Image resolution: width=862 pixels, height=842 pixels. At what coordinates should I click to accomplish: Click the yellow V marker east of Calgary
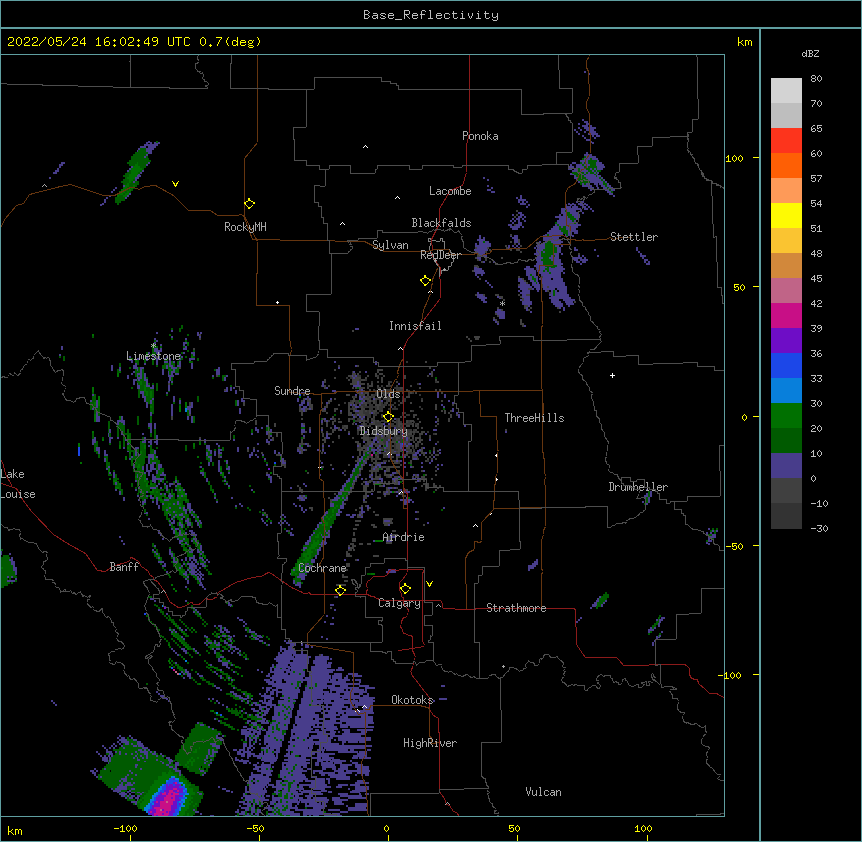[429, 584]
